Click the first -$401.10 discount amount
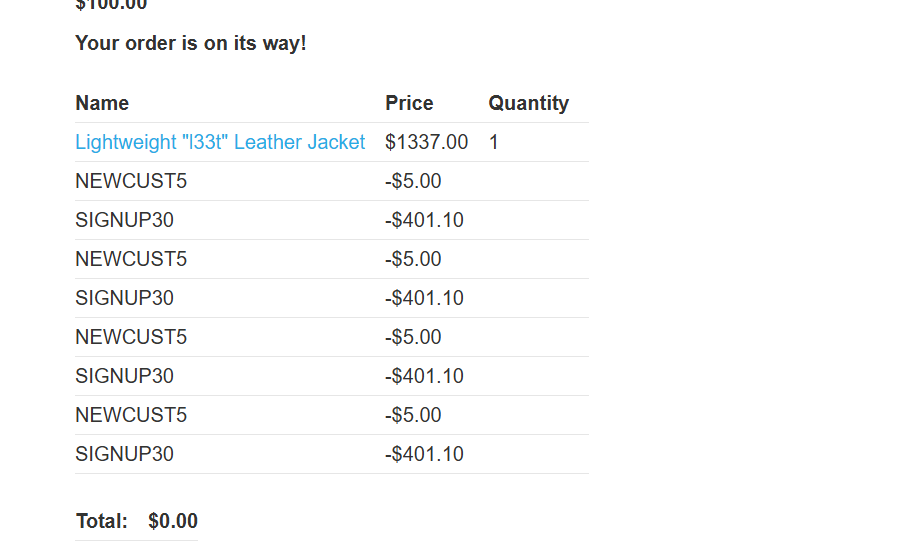This screenshot has height=560, width=903. 424,220
